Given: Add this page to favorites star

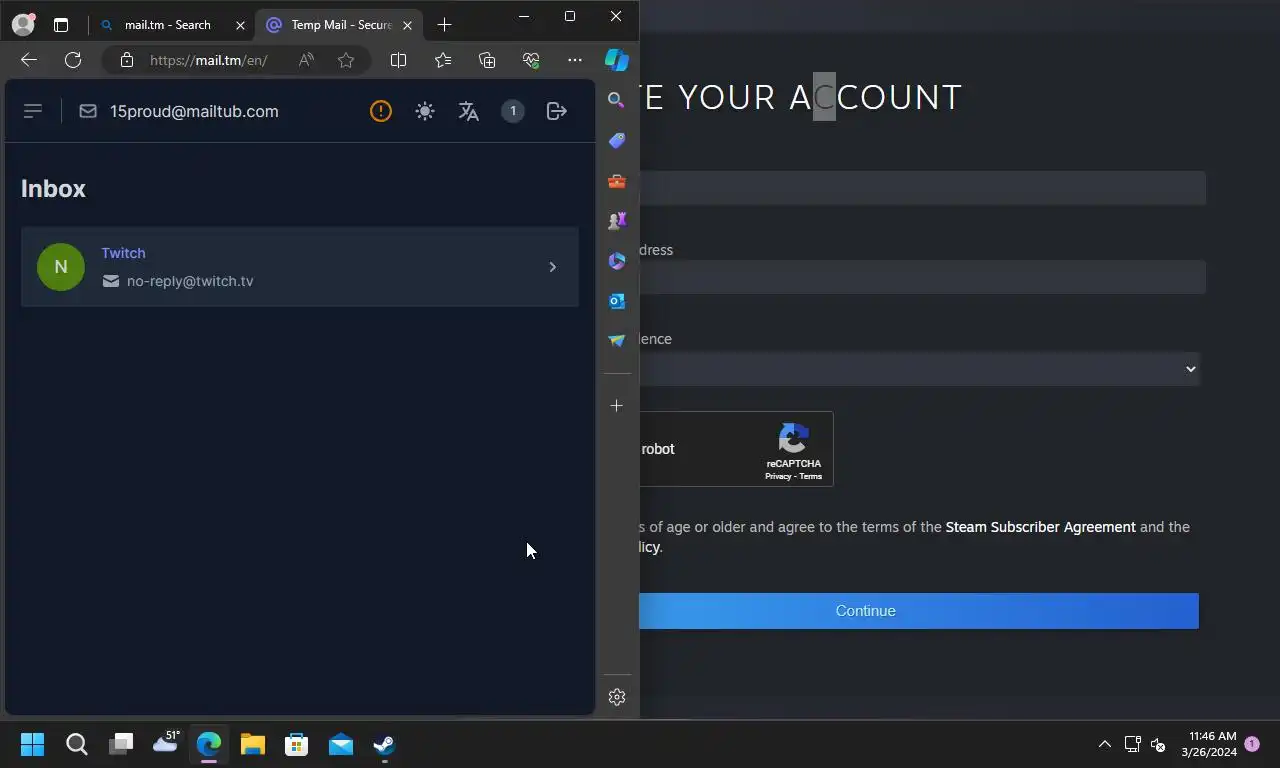Looking at the screenshot, I should coord(346,60).
